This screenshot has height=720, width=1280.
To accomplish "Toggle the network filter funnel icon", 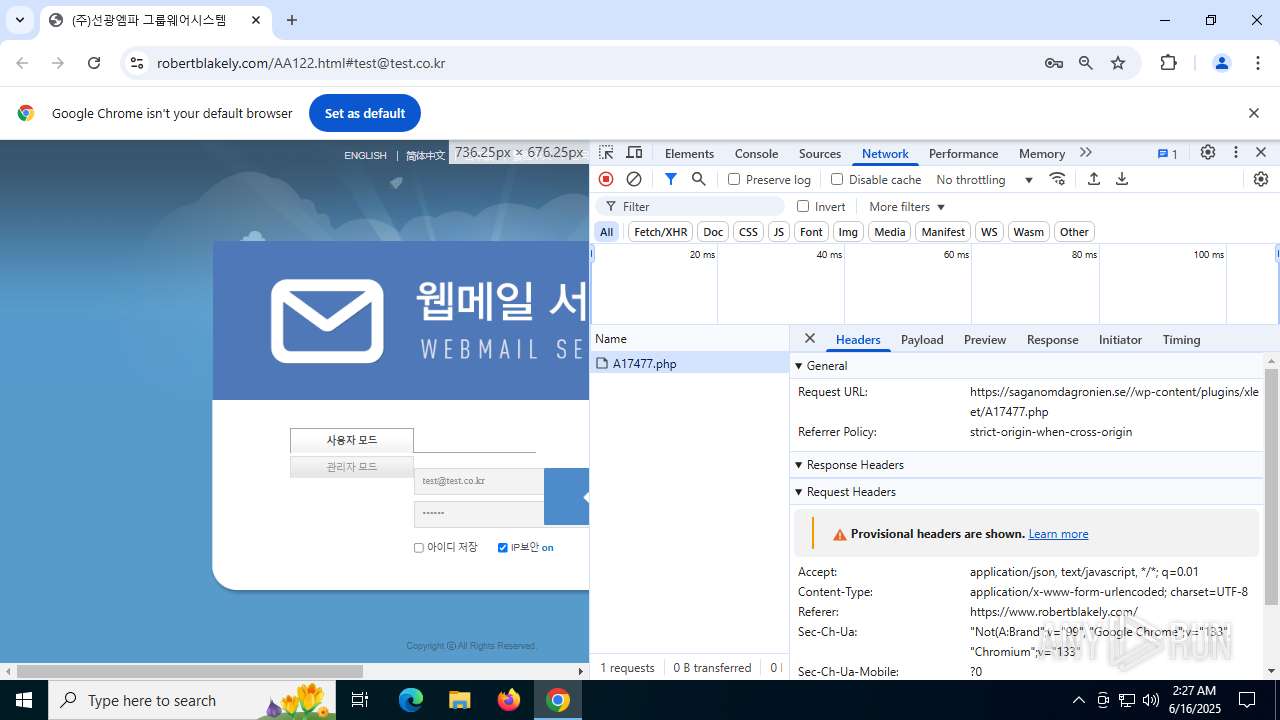I will 671,179.
